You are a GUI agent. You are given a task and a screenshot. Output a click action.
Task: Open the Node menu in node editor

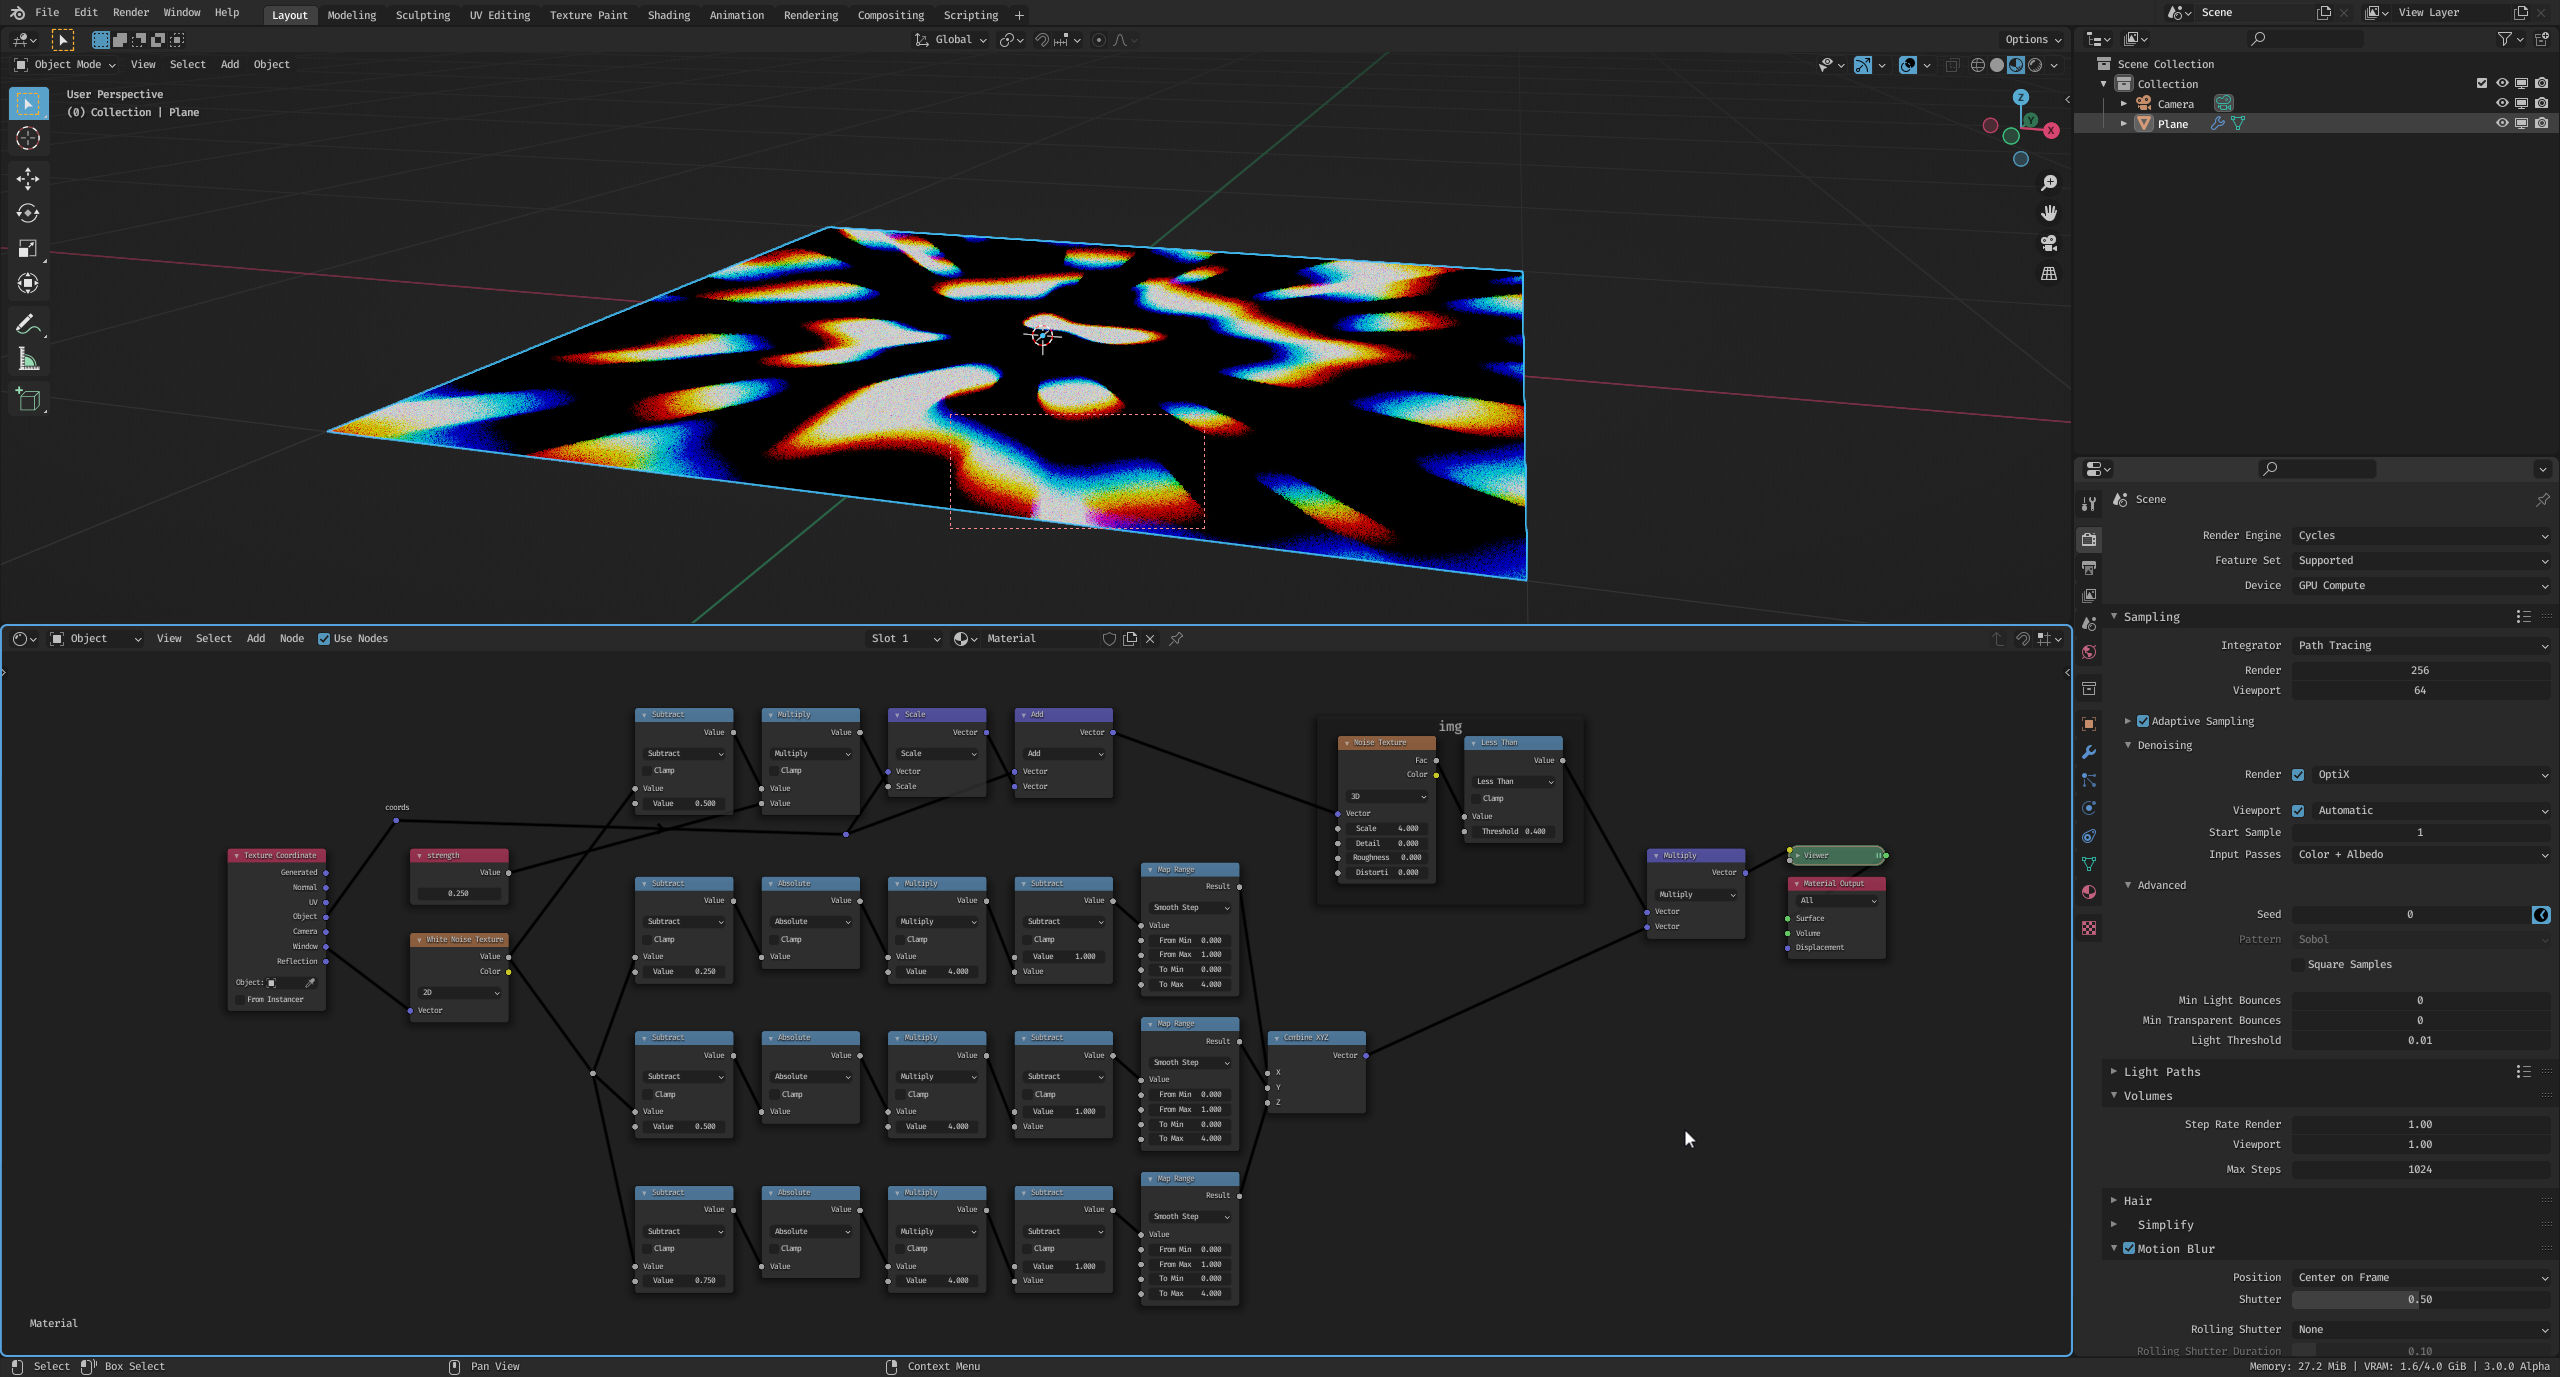tap(291, 639)
